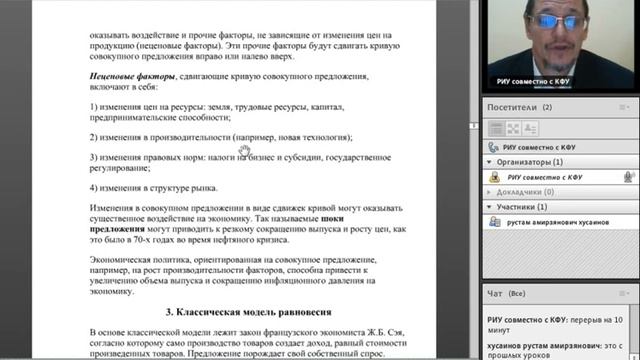
Task: Click list item '1) изменения цен на ресурсы'
Action: (217, 112)
